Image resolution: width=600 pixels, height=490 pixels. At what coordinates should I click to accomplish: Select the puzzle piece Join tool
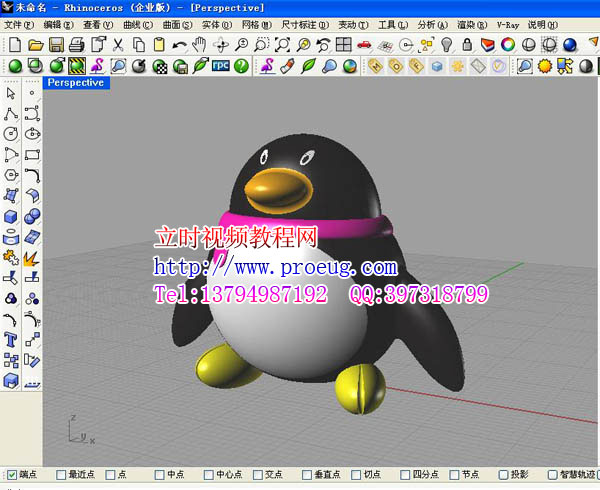(11, 257)
